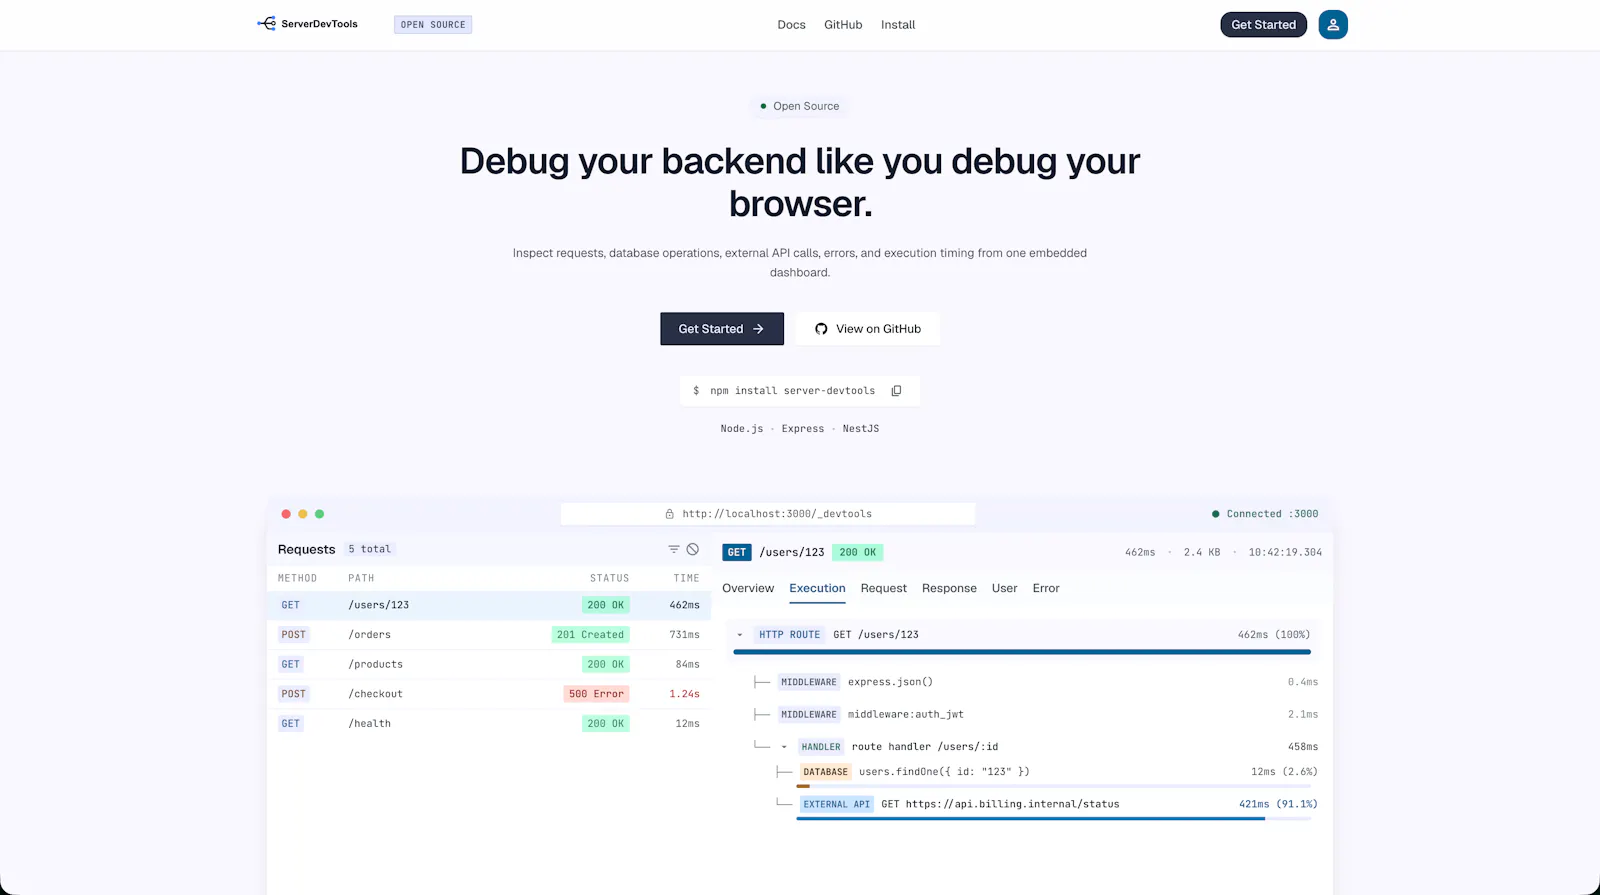
Task: Click the EXTERNAL API timing bar
Action: 1054,819
